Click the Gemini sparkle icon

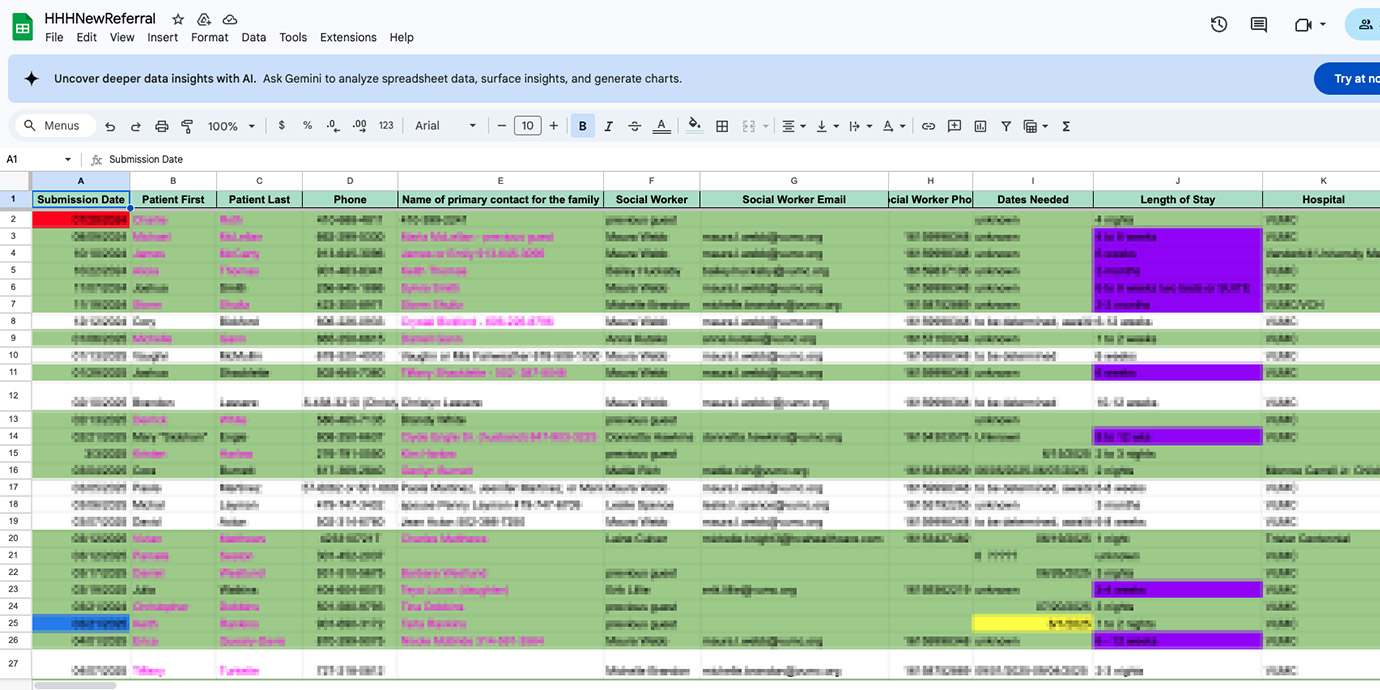(x=31, y=78)
